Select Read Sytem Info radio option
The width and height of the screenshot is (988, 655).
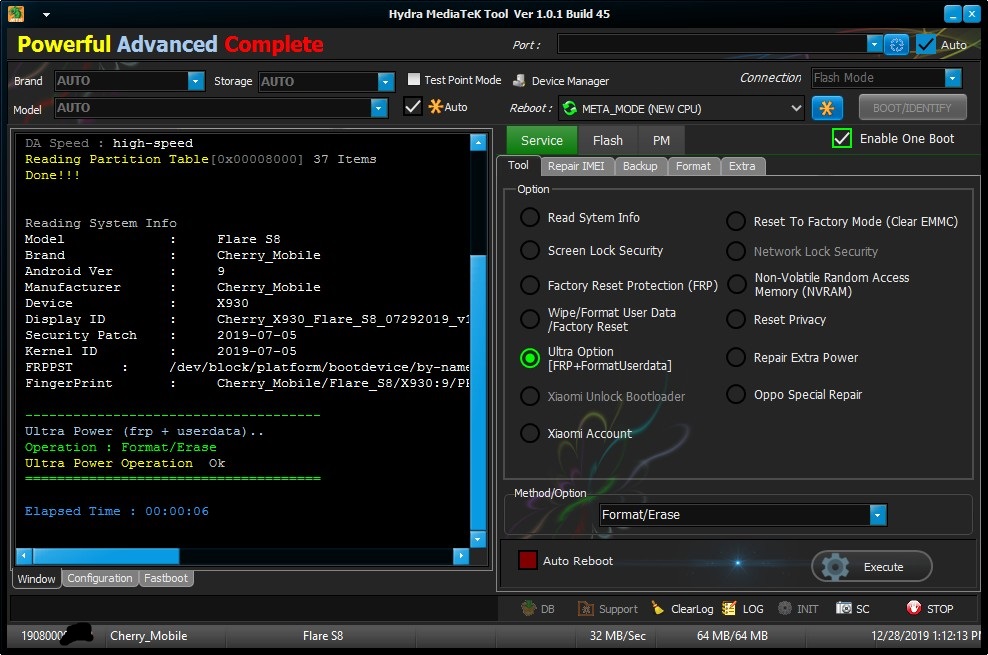(x=530, y=217)
